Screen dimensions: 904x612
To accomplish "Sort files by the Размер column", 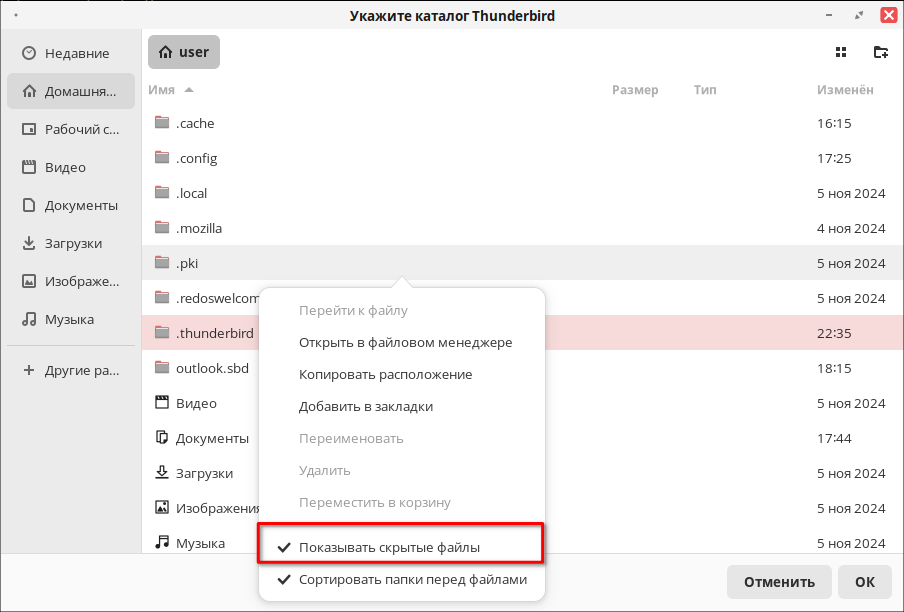I will (x=635, y=90).
